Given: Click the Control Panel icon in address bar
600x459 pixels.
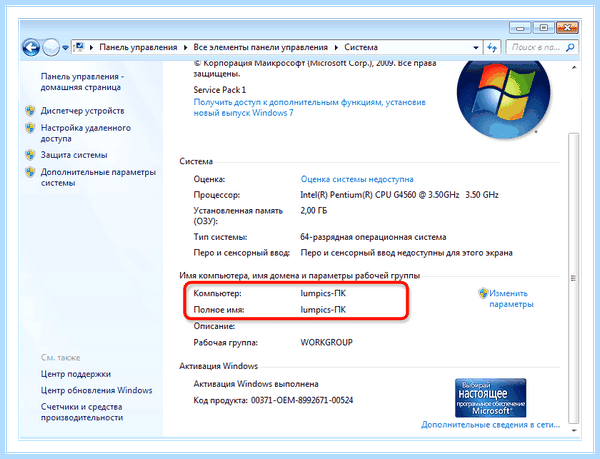Looking at the screenshot, I should (x=79, y=47).
